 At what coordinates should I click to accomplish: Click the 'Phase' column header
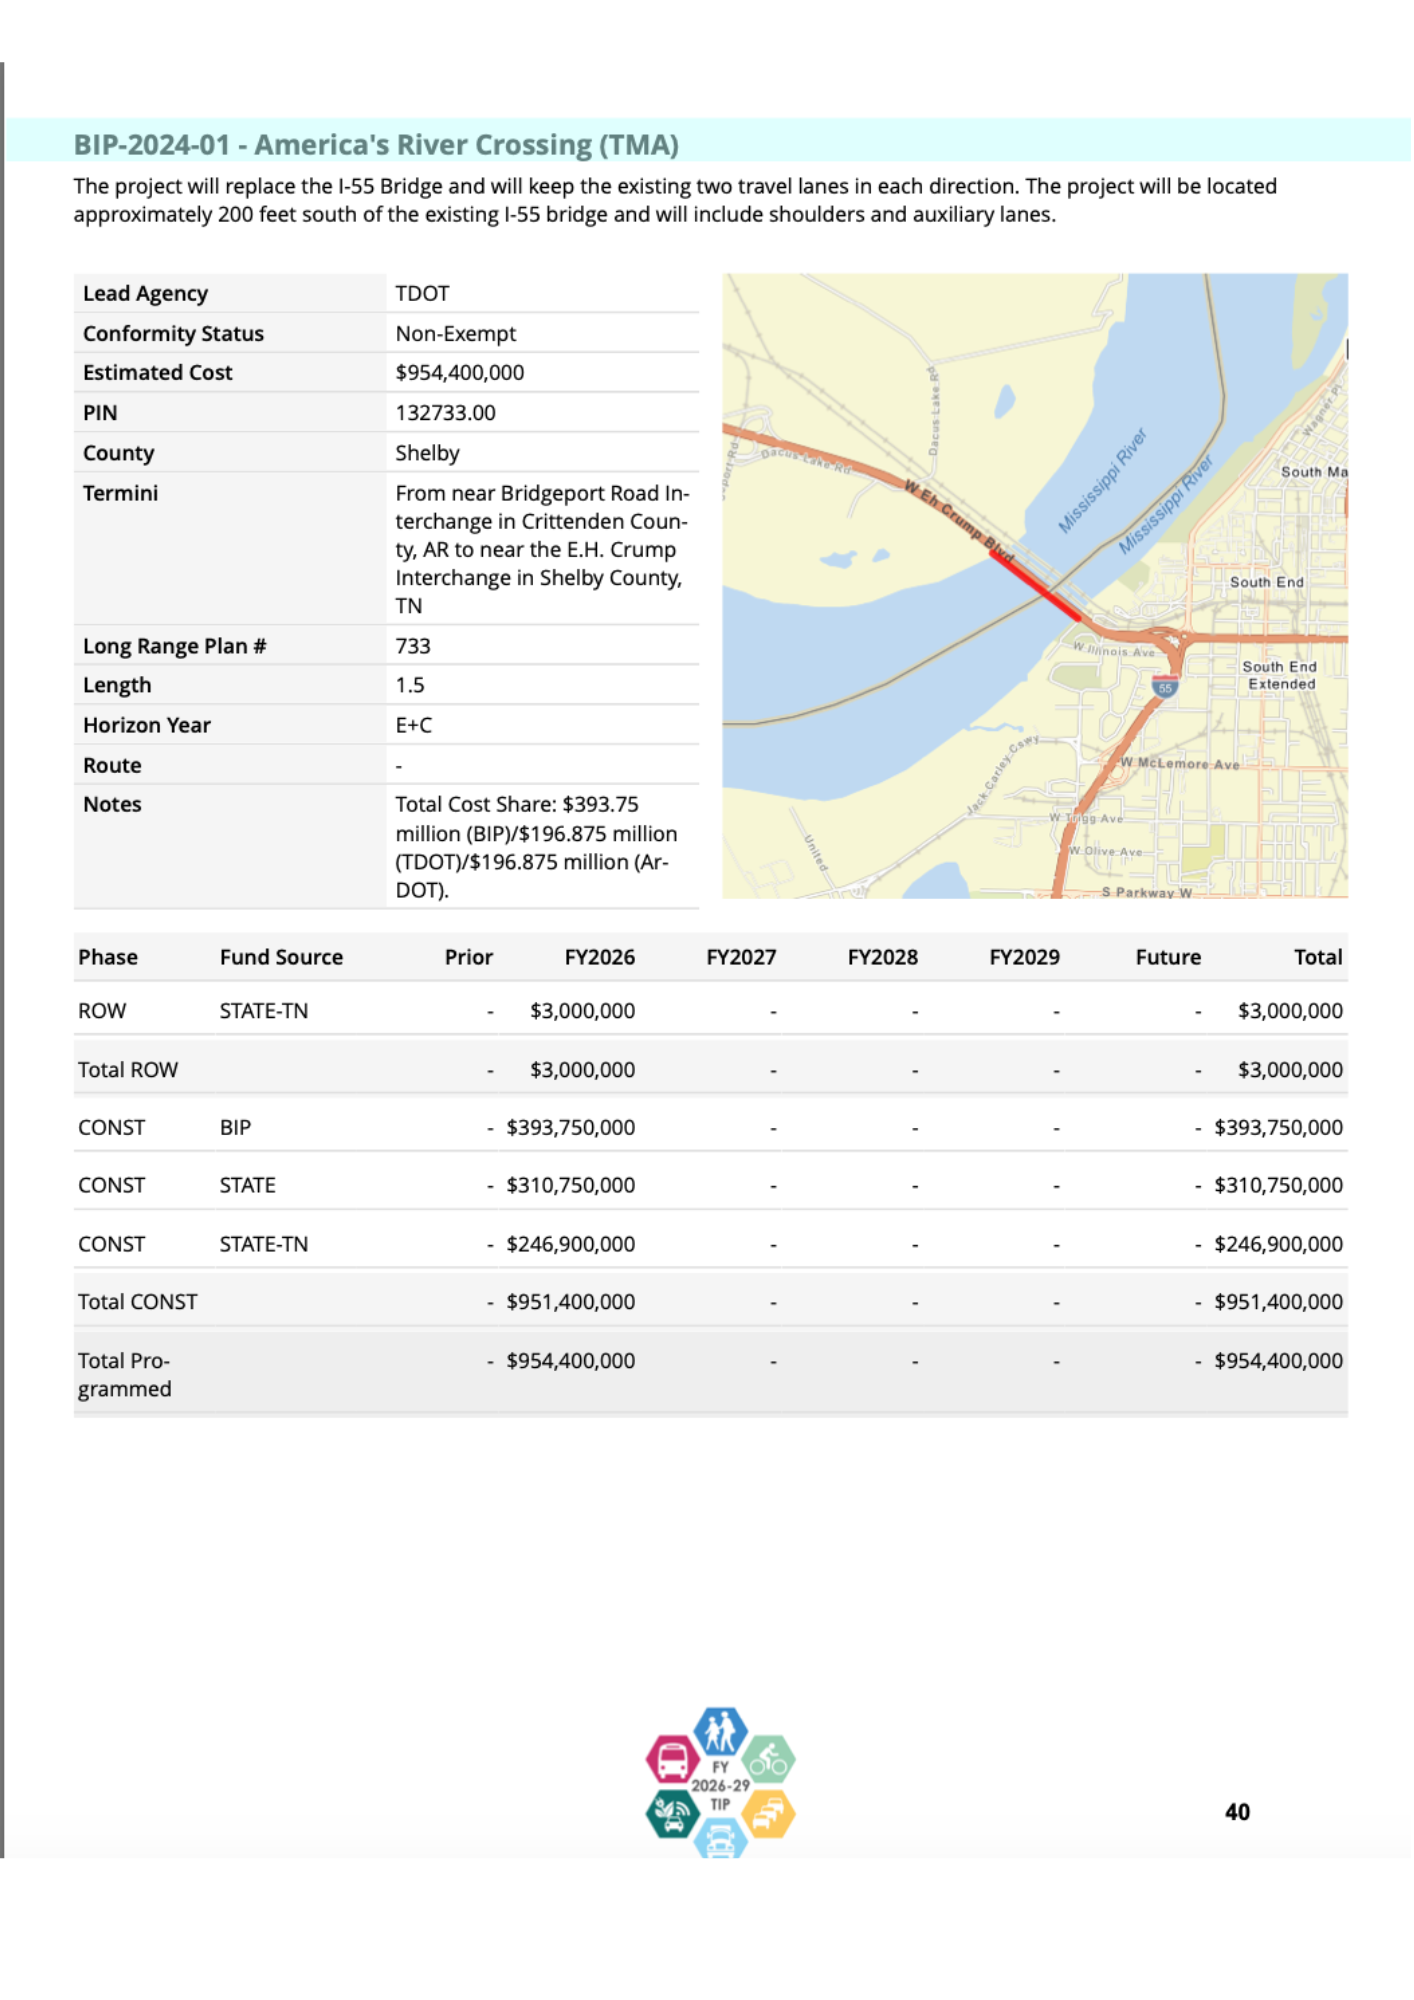108,957
